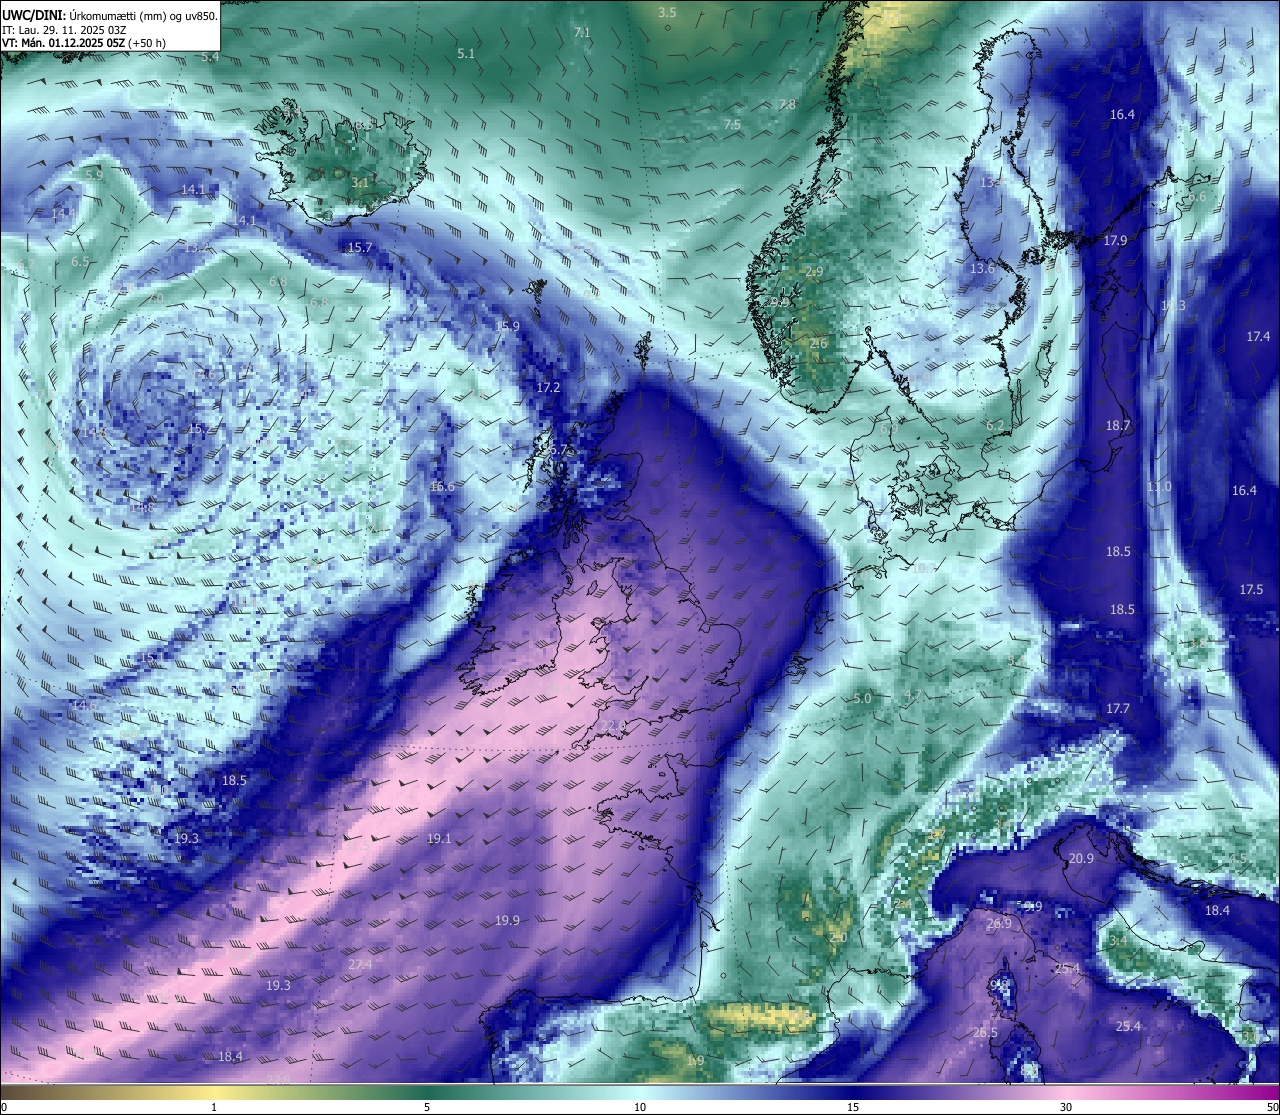Click the 17.2 value label
Viewport: 1280px width, 1115px height.
pos(548,387)
